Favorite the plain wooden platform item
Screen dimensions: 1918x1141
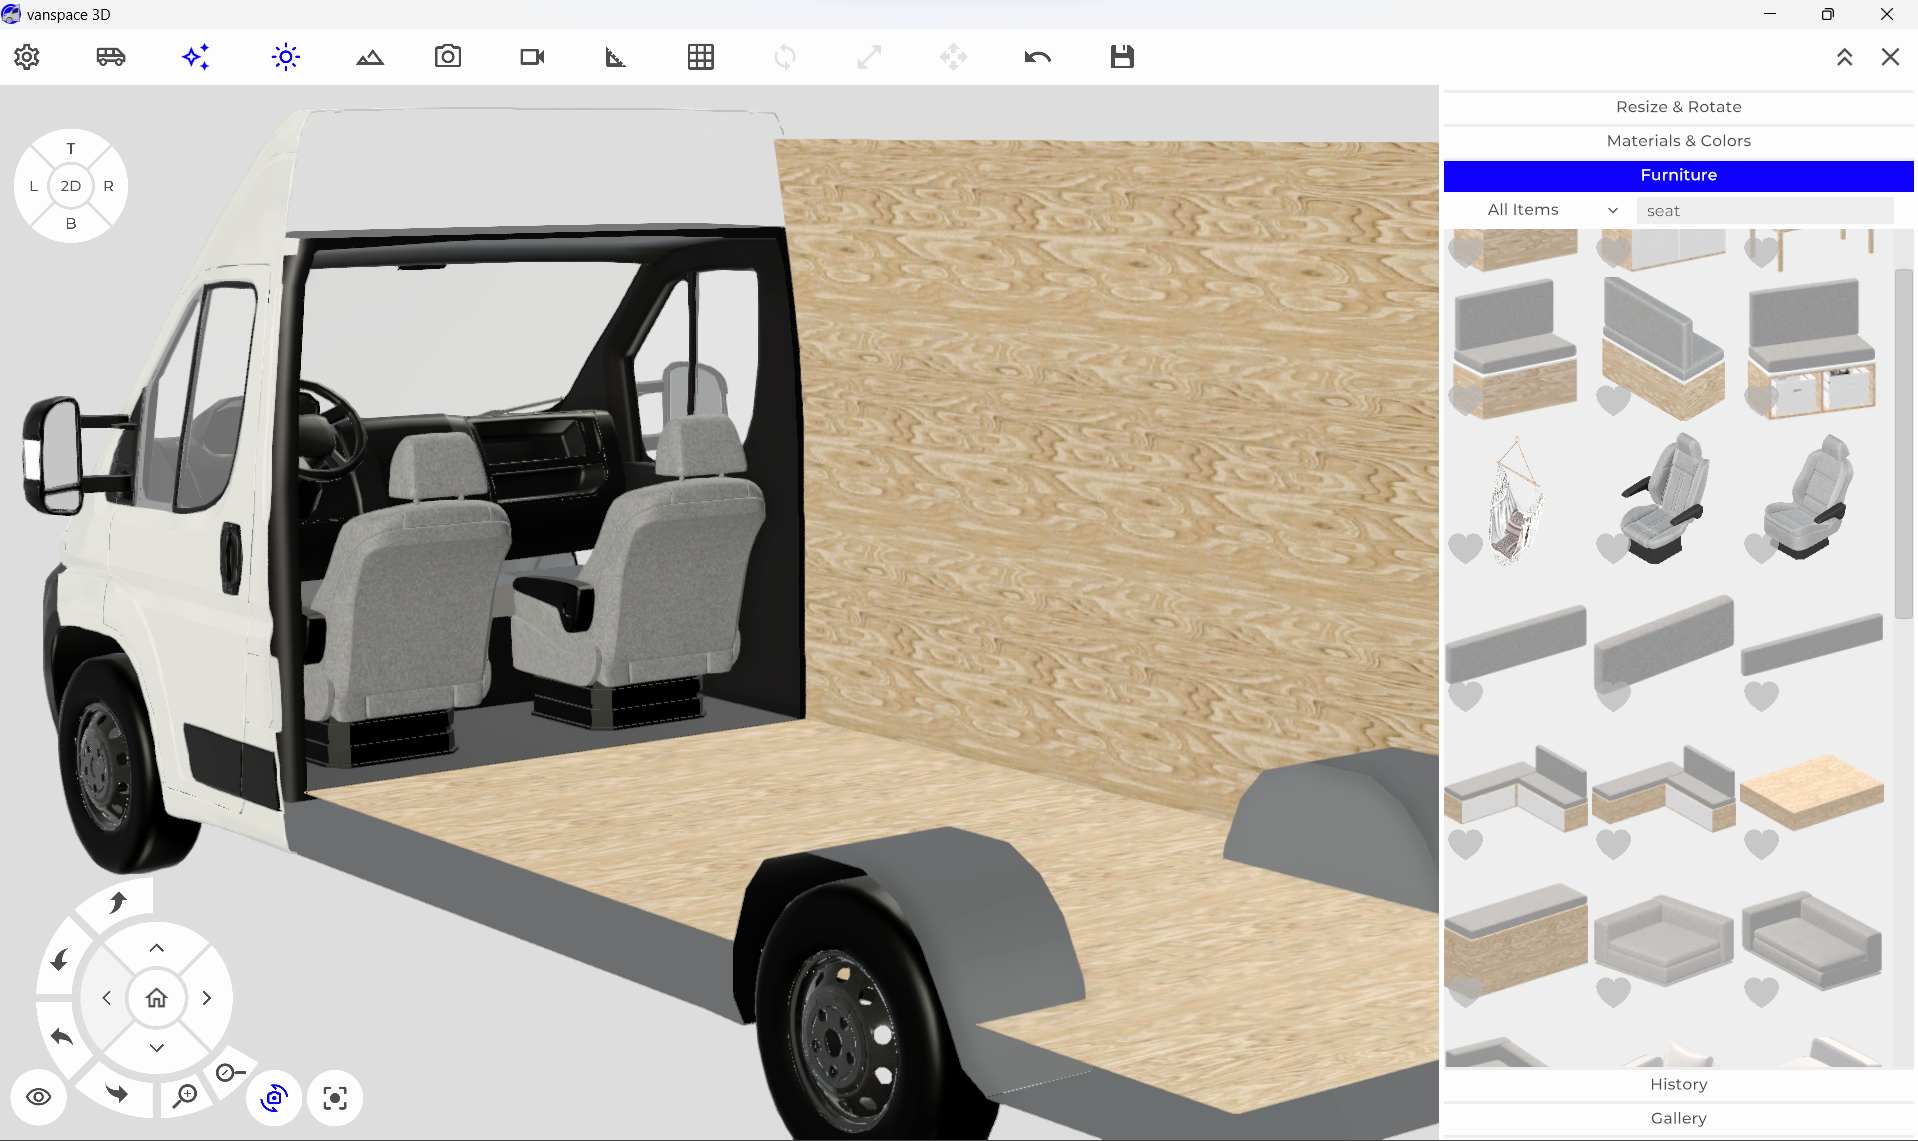tap(1762, 844)
